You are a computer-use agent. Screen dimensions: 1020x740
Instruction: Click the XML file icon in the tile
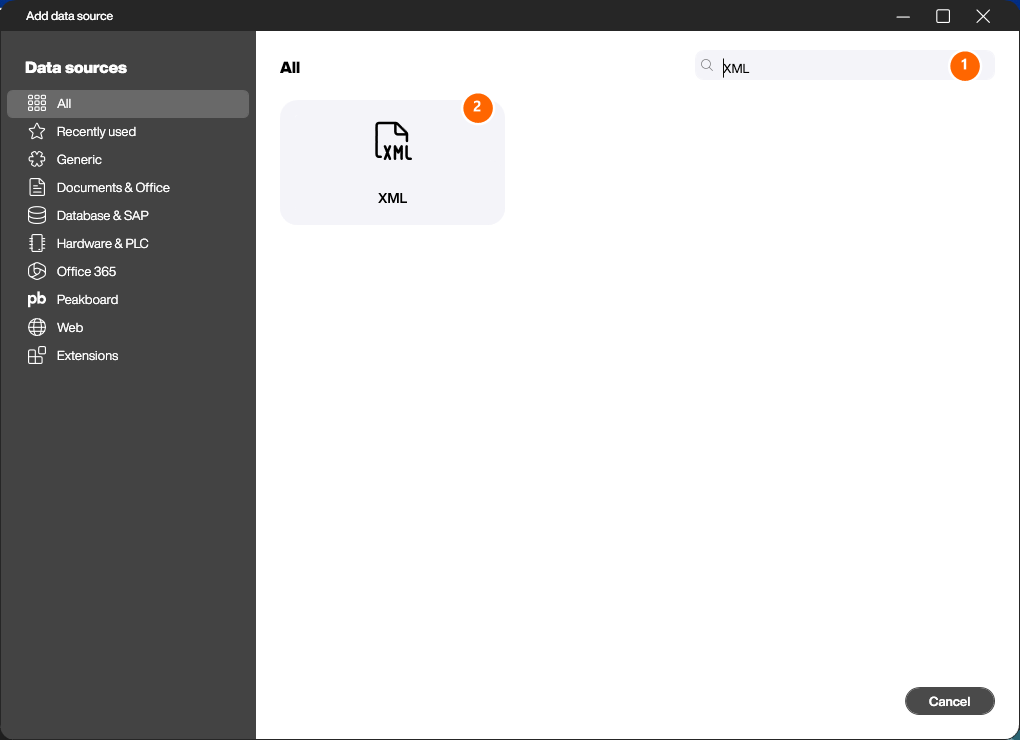[393, 141]
